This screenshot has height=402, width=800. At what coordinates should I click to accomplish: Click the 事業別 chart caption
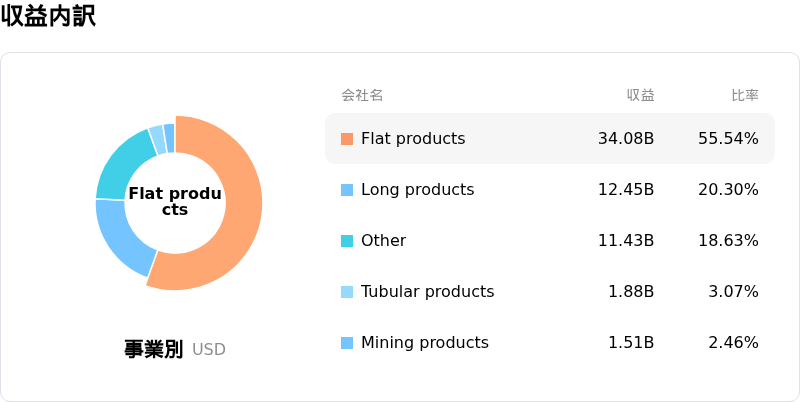(154, 349)
